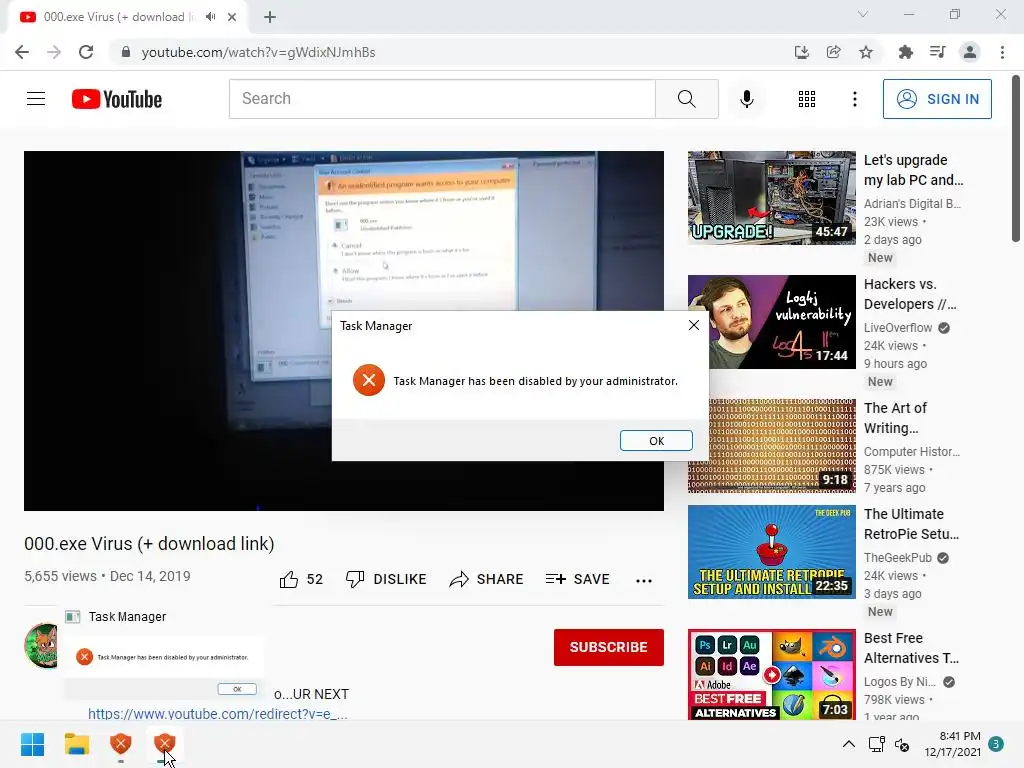Viewport: 1024px width, 768px height.
Task: Open Adobe Best Free Alternatives thumbnail
Action: [771, 675]
